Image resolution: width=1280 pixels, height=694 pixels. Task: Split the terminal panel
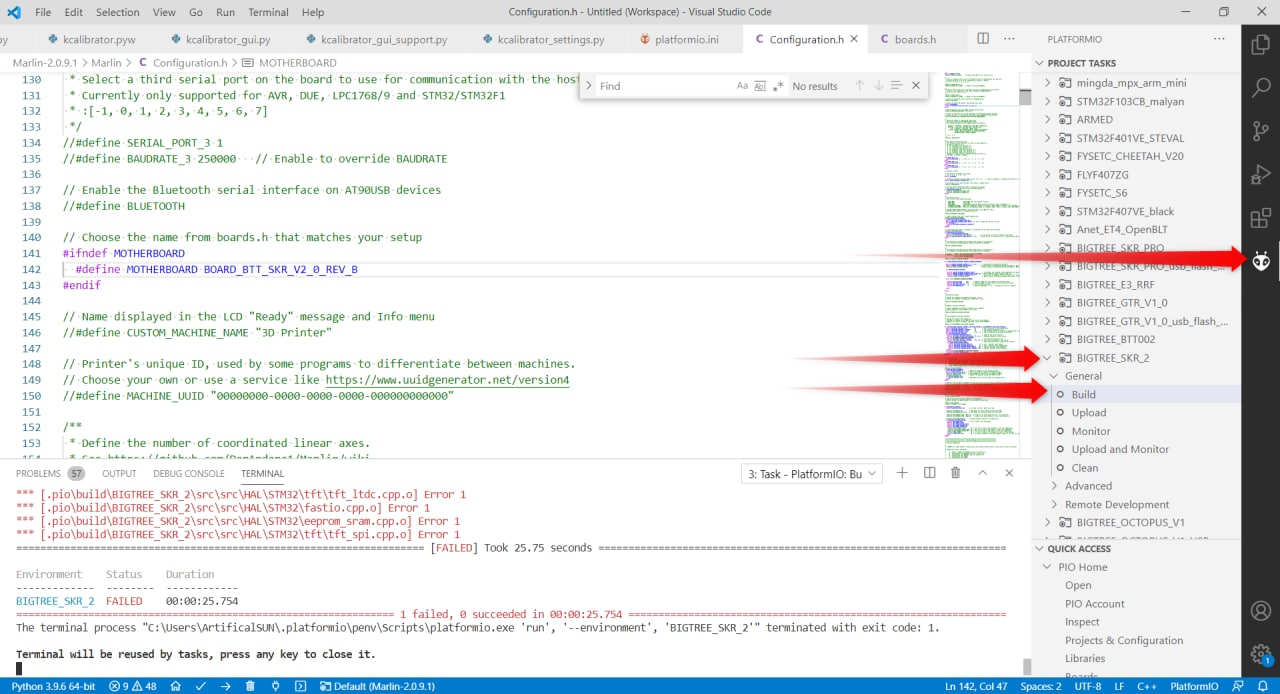929,473
